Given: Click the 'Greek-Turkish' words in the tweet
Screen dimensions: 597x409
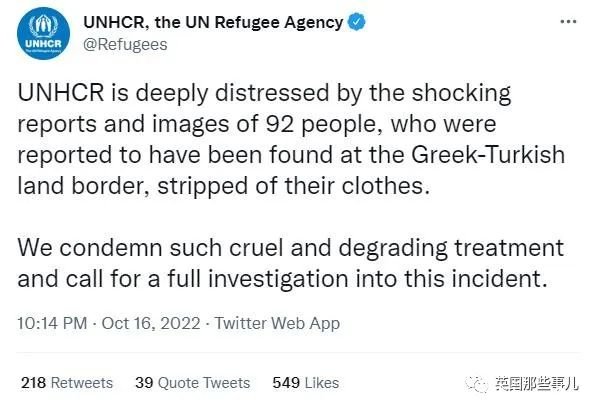Looking at the screenshot, I should pyautogui.click(x=488, y=155).
